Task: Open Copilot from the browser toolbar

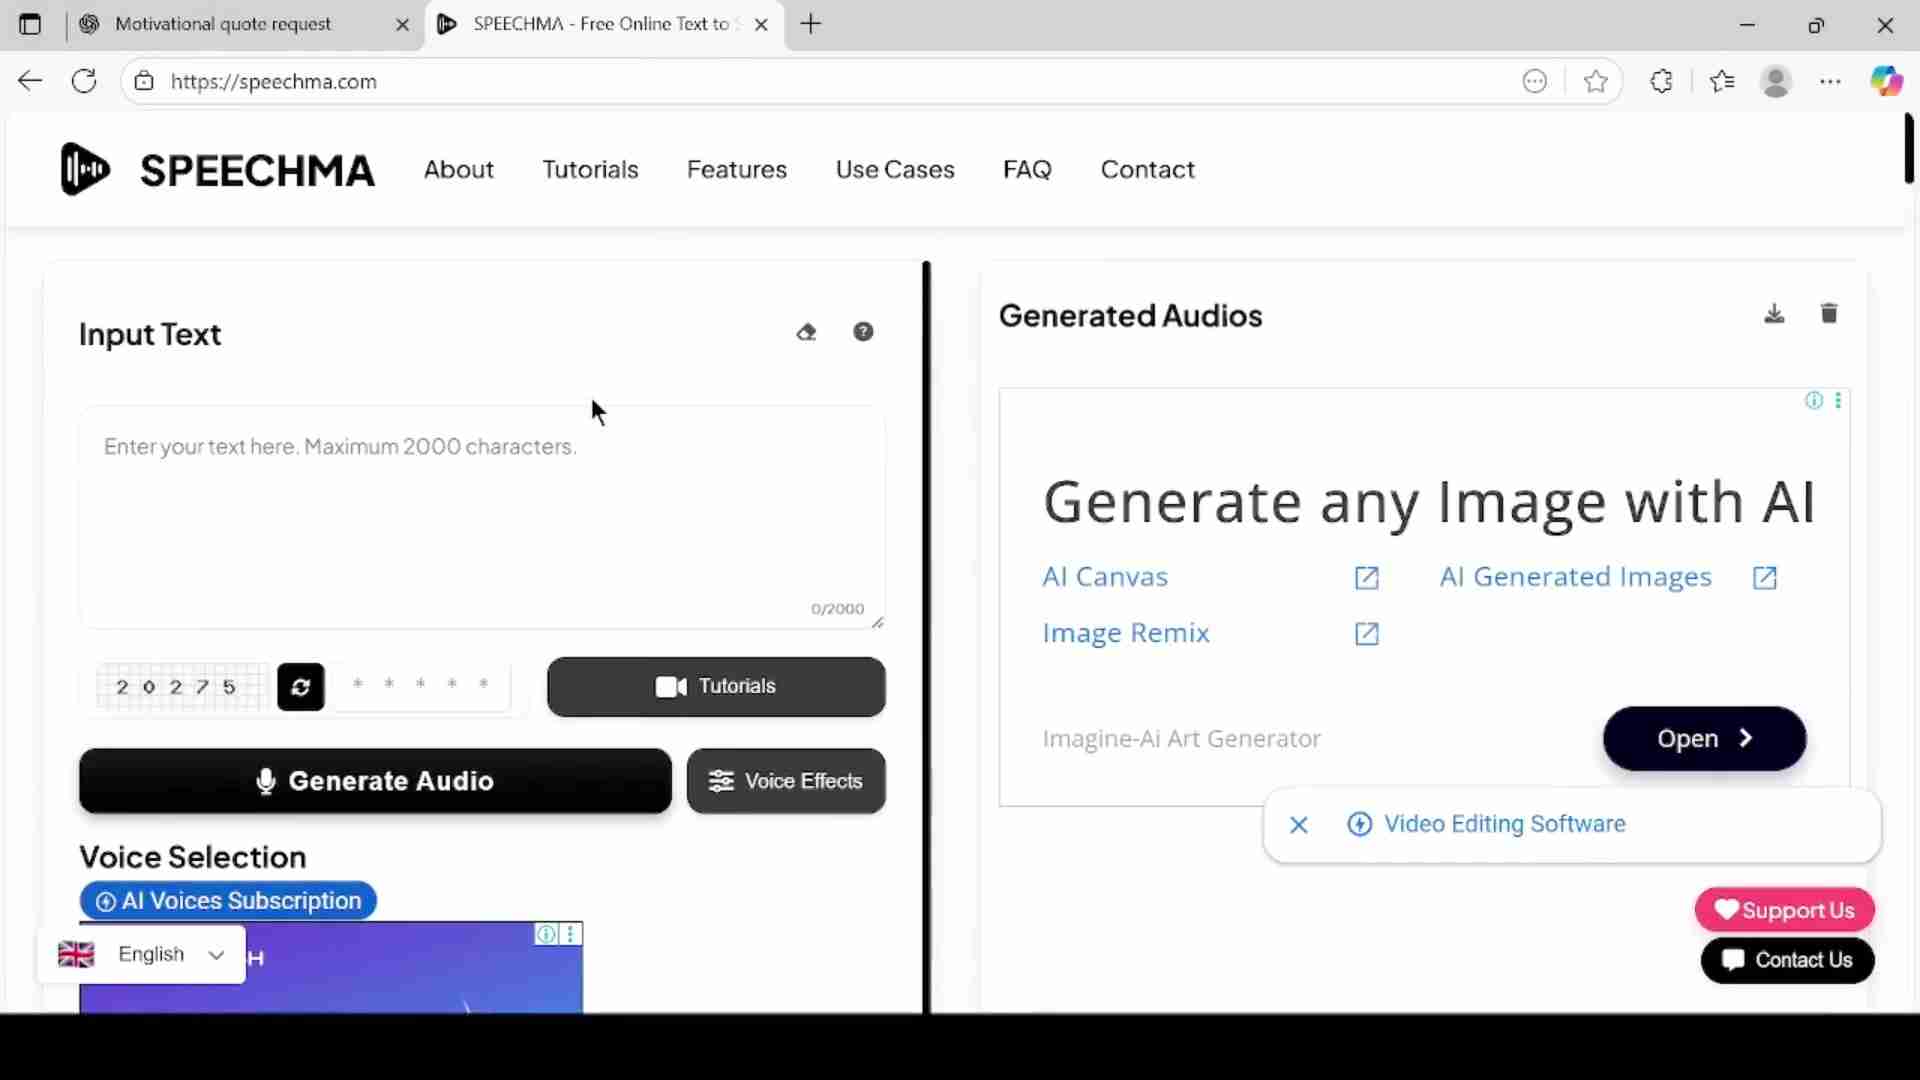Action: pyautogui.click(x=1888, y=81)
